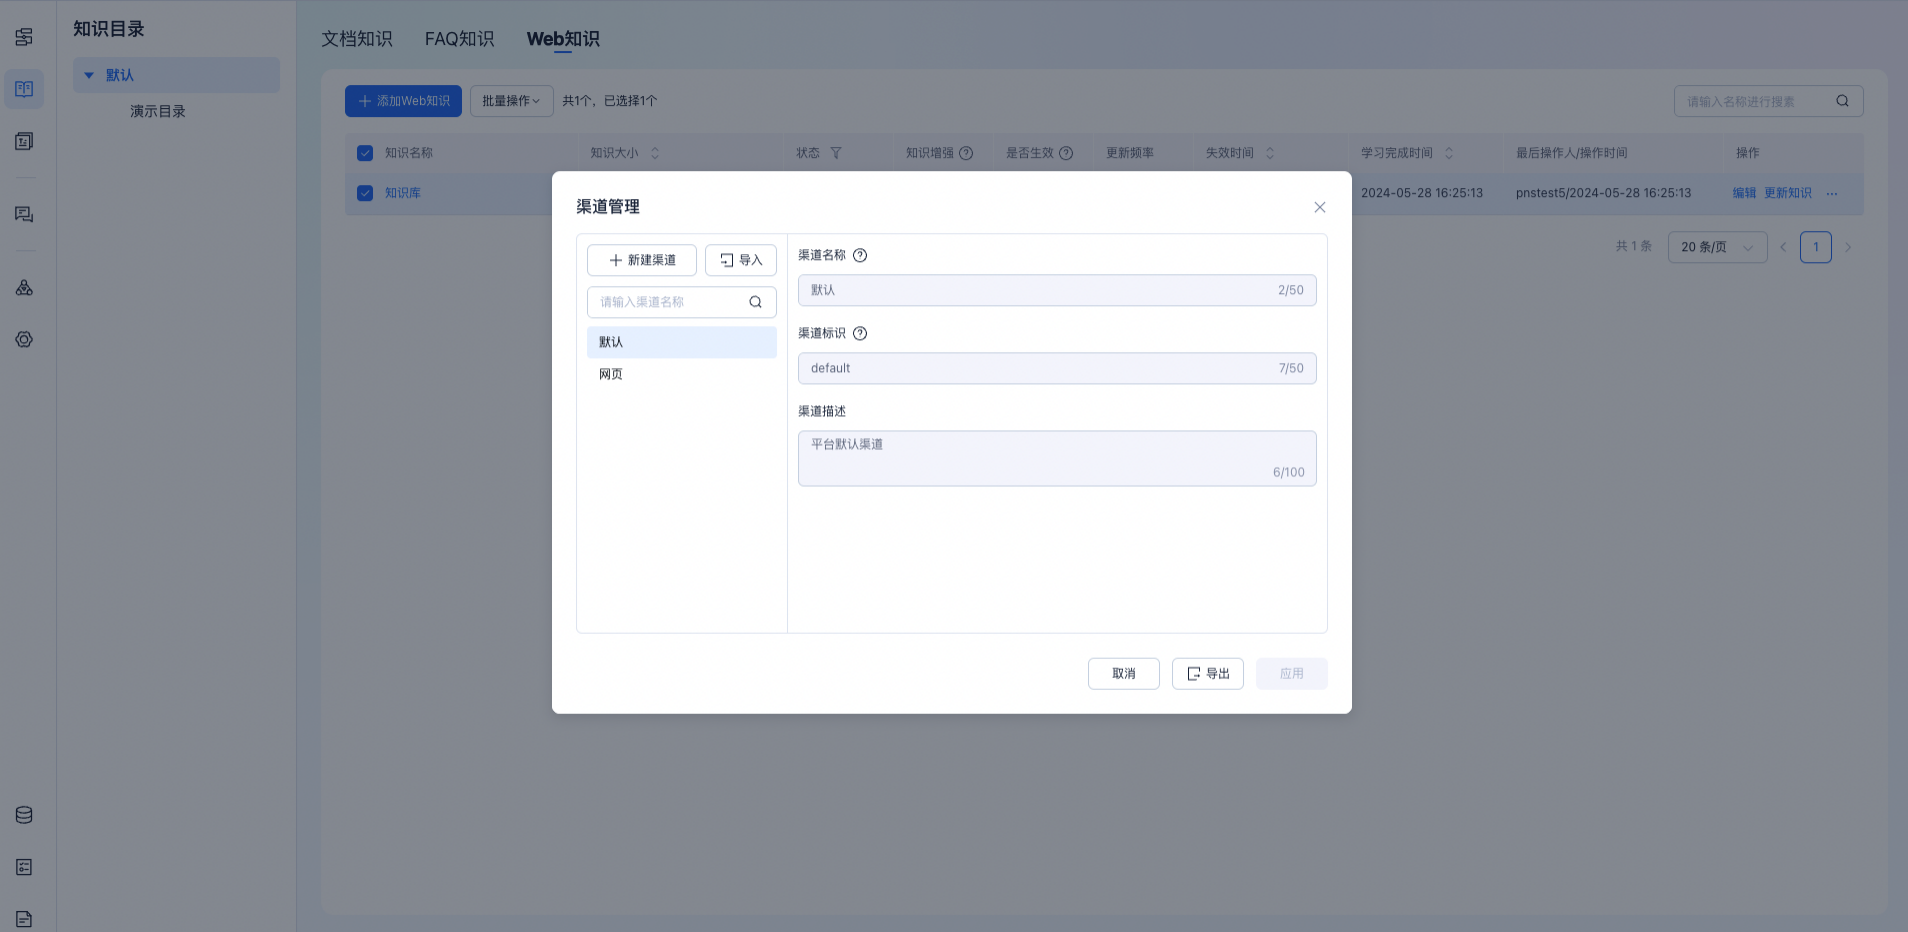Click 知识名称 column header

click(409, 153)
